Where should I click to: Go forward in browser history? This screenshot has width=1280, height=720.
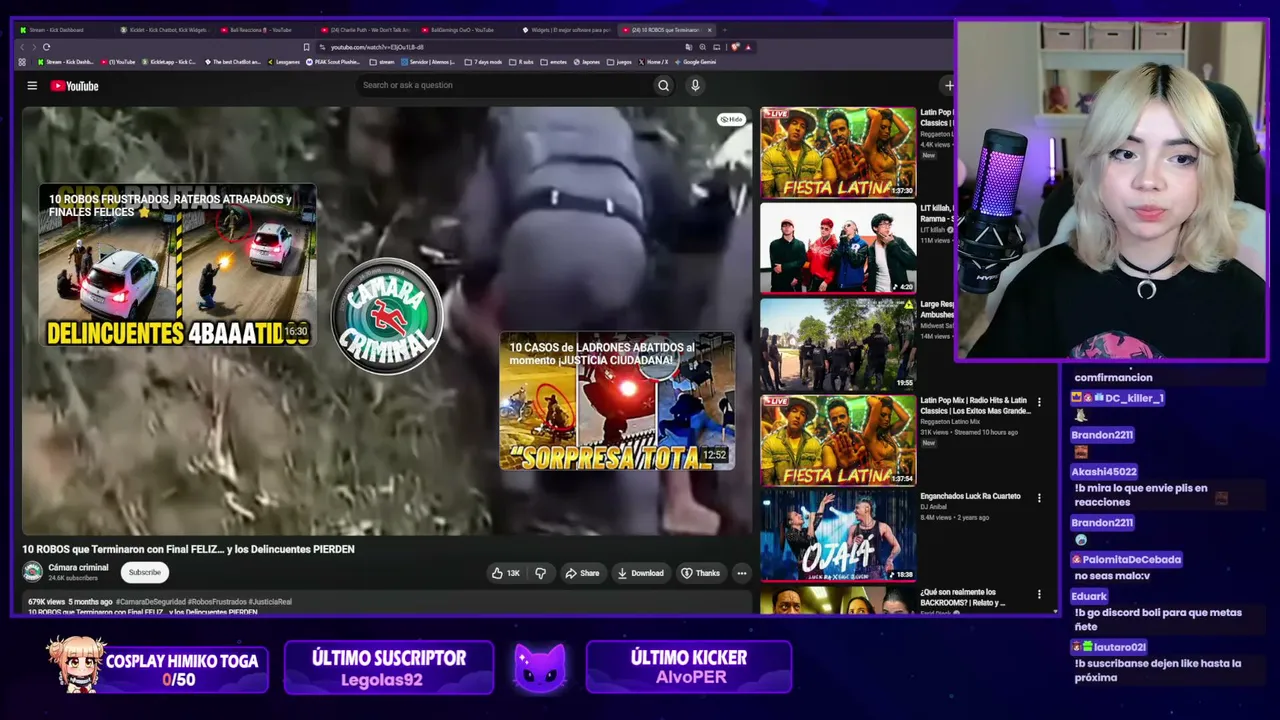[x=33, y=47]
